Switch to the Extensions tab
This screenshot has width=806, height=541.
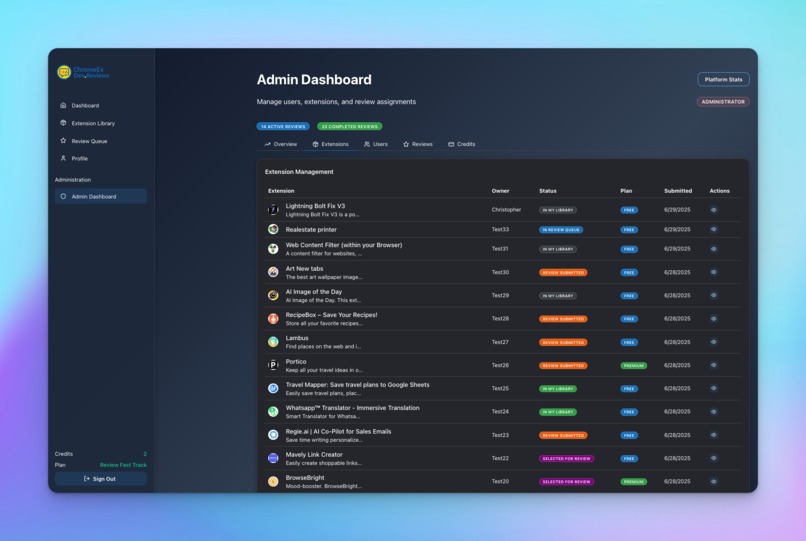(x=331, y=145)
